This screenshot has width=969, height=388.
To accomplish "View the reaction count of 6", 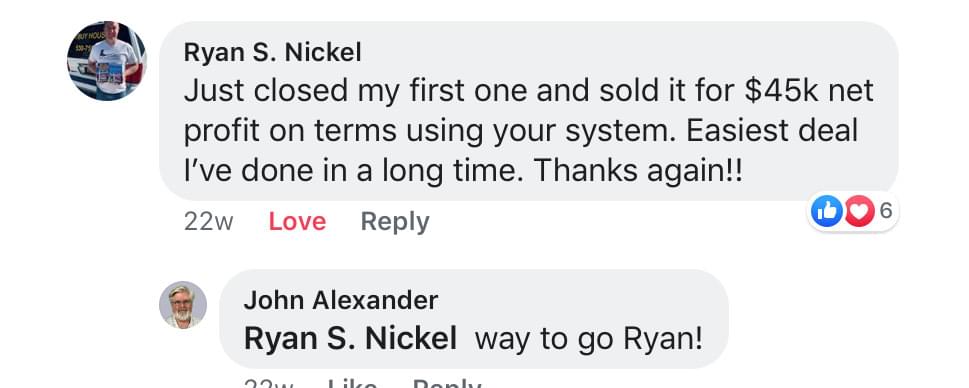I will tap(886, 211).
